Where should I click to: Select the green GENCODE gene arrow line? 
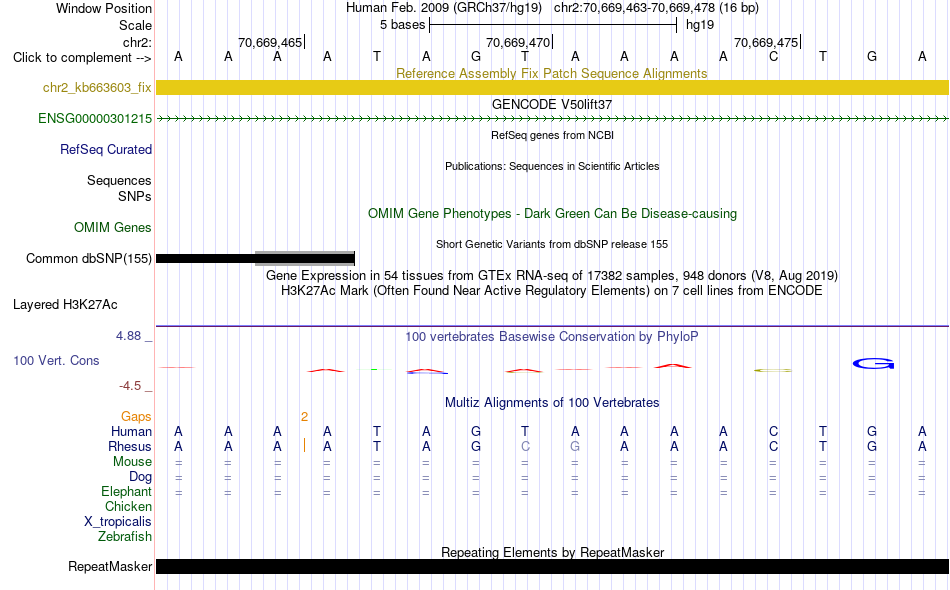click(552, 119)
